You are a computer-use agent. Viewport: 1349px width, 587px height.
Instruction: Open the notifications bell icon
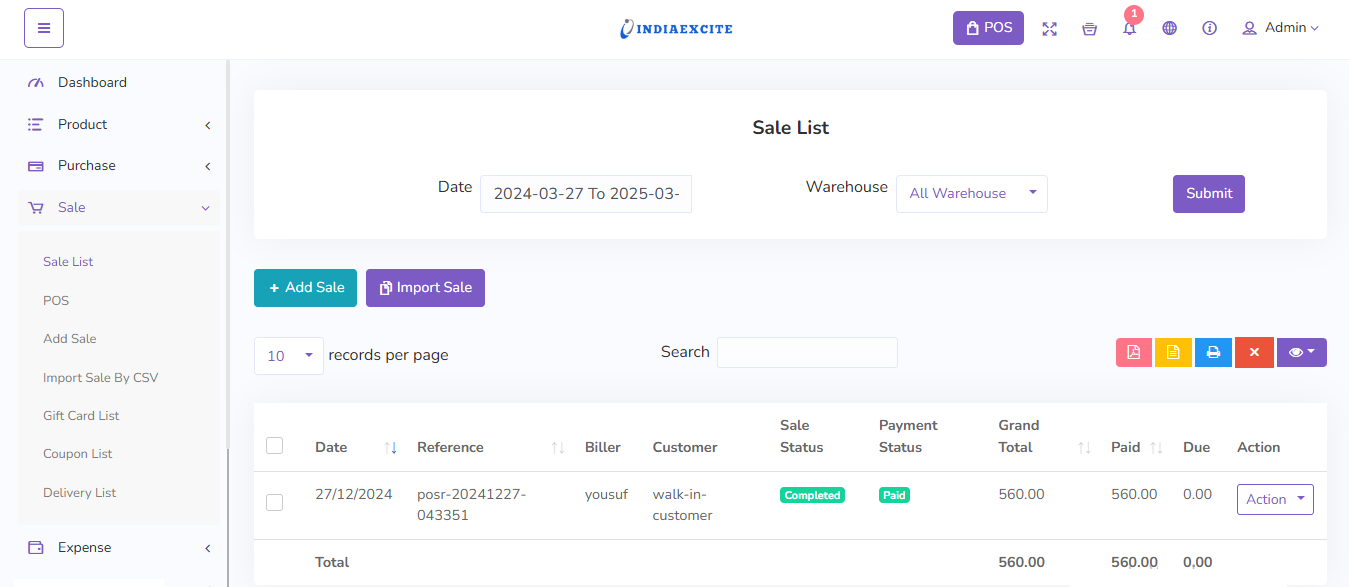point(1129,29)
